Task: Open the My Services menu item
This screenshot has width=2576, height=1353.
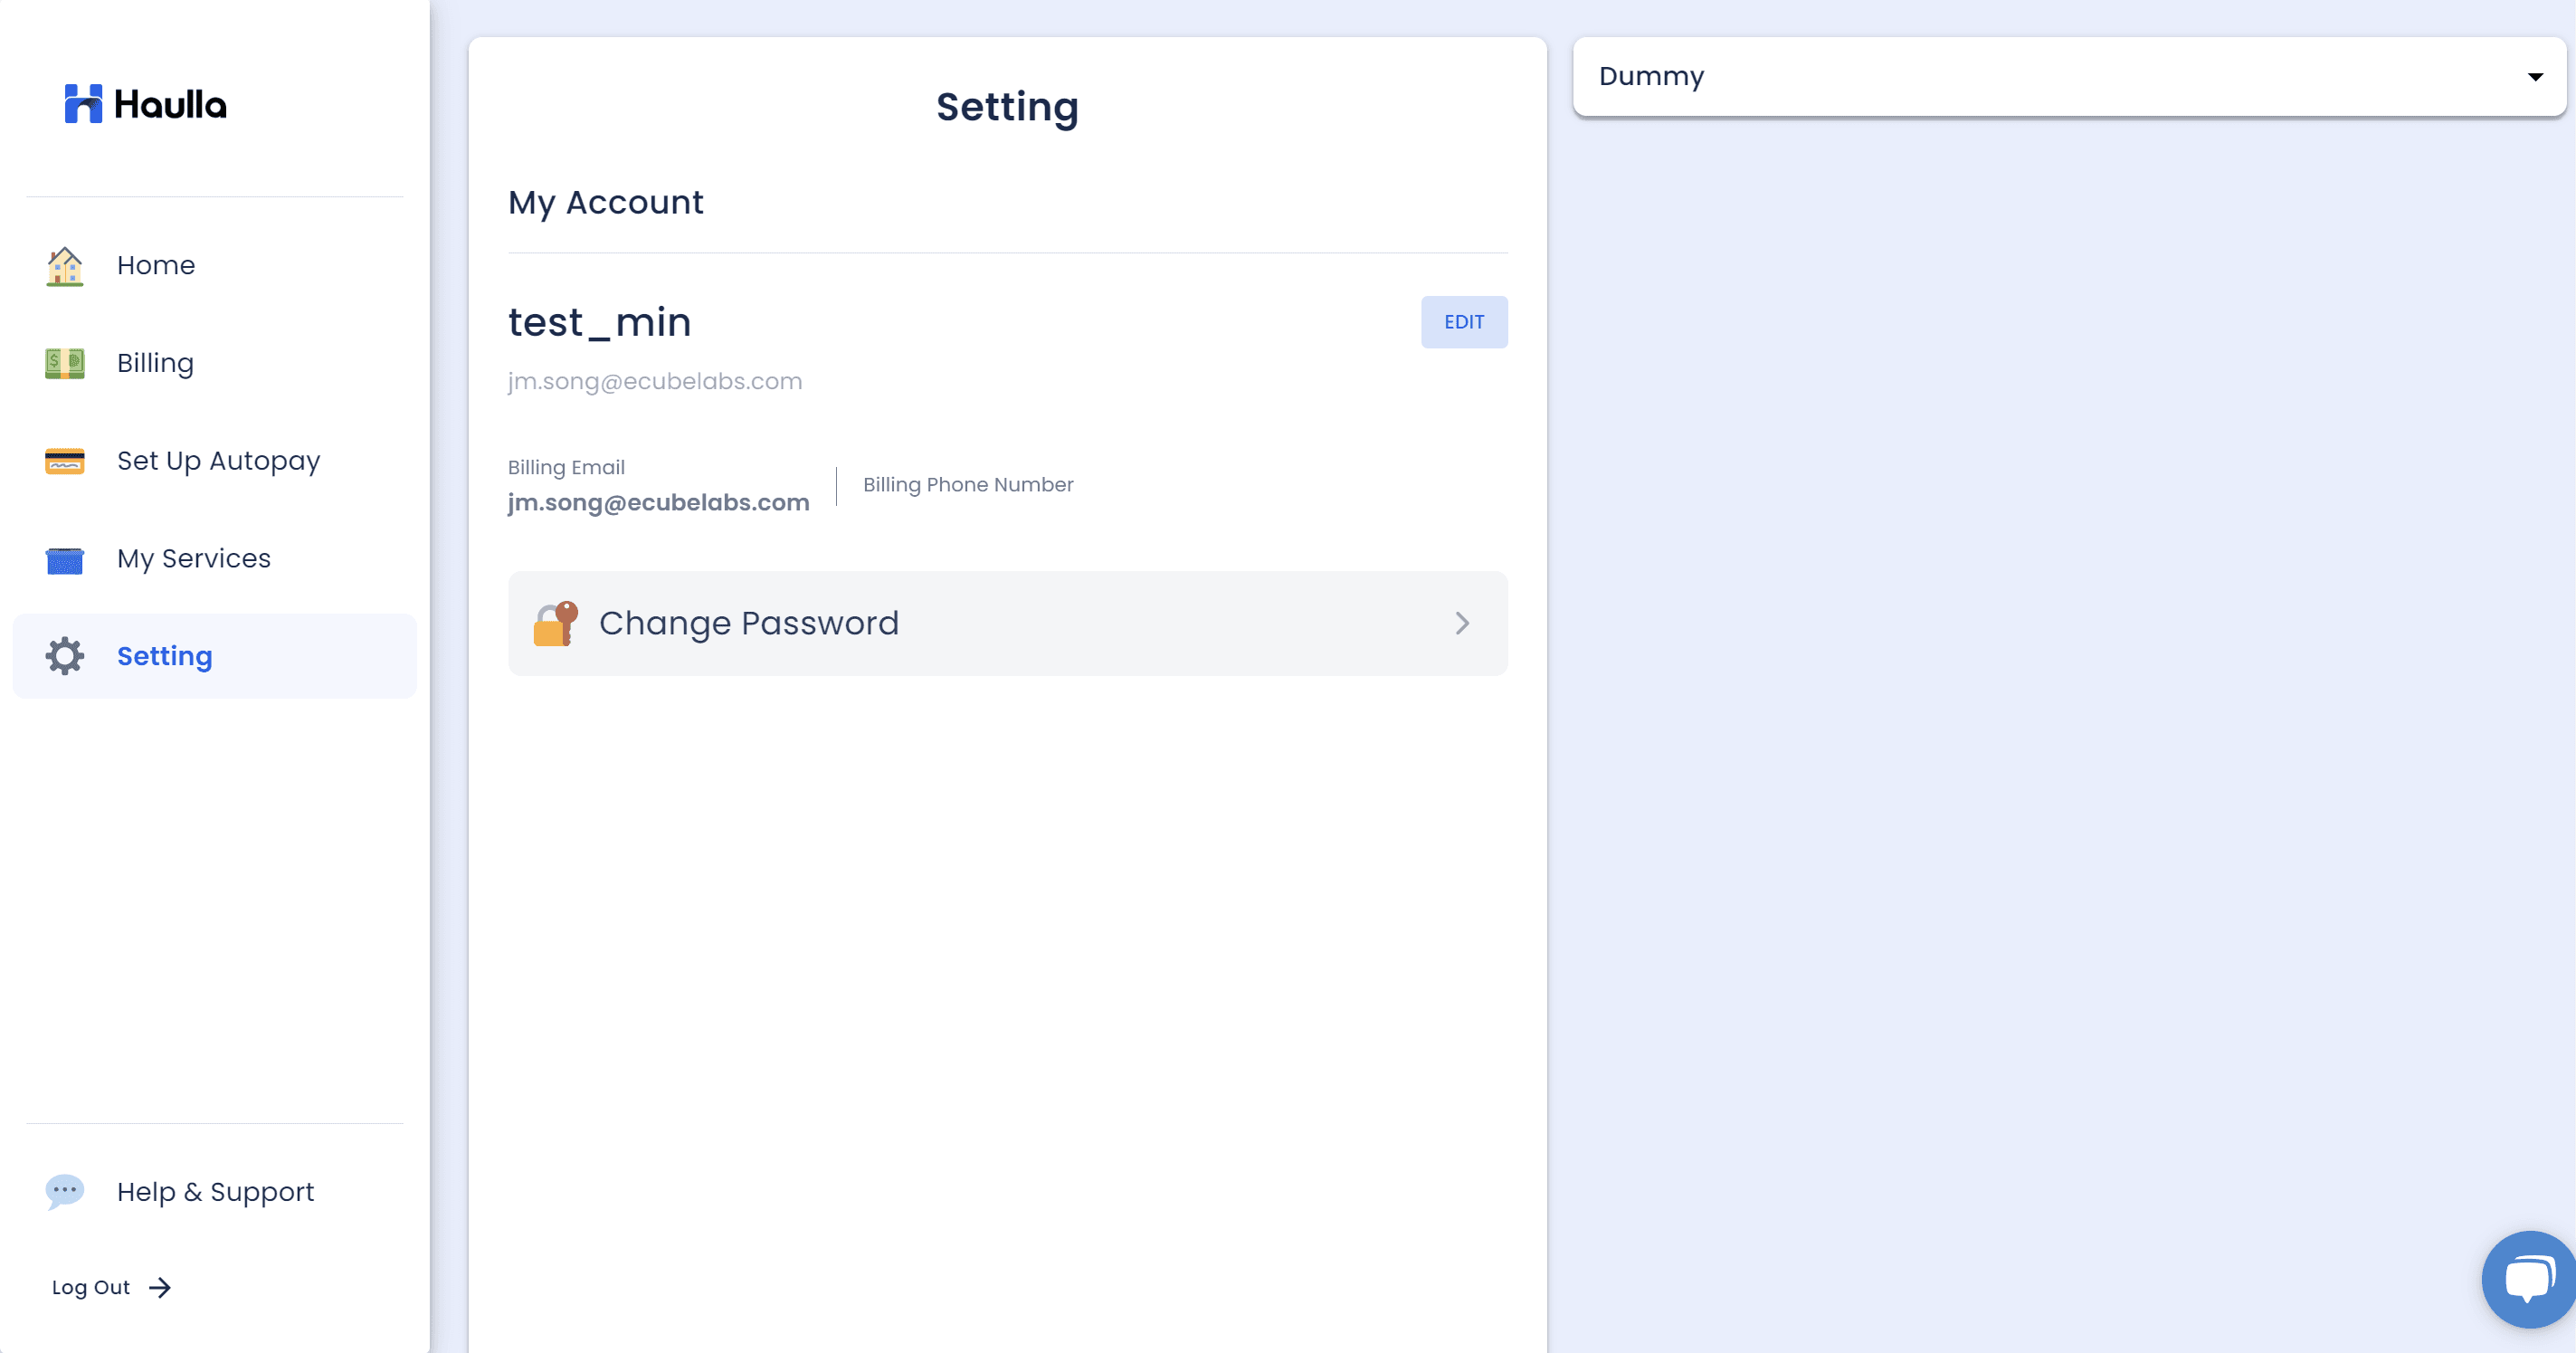Action: coord(194,559)
